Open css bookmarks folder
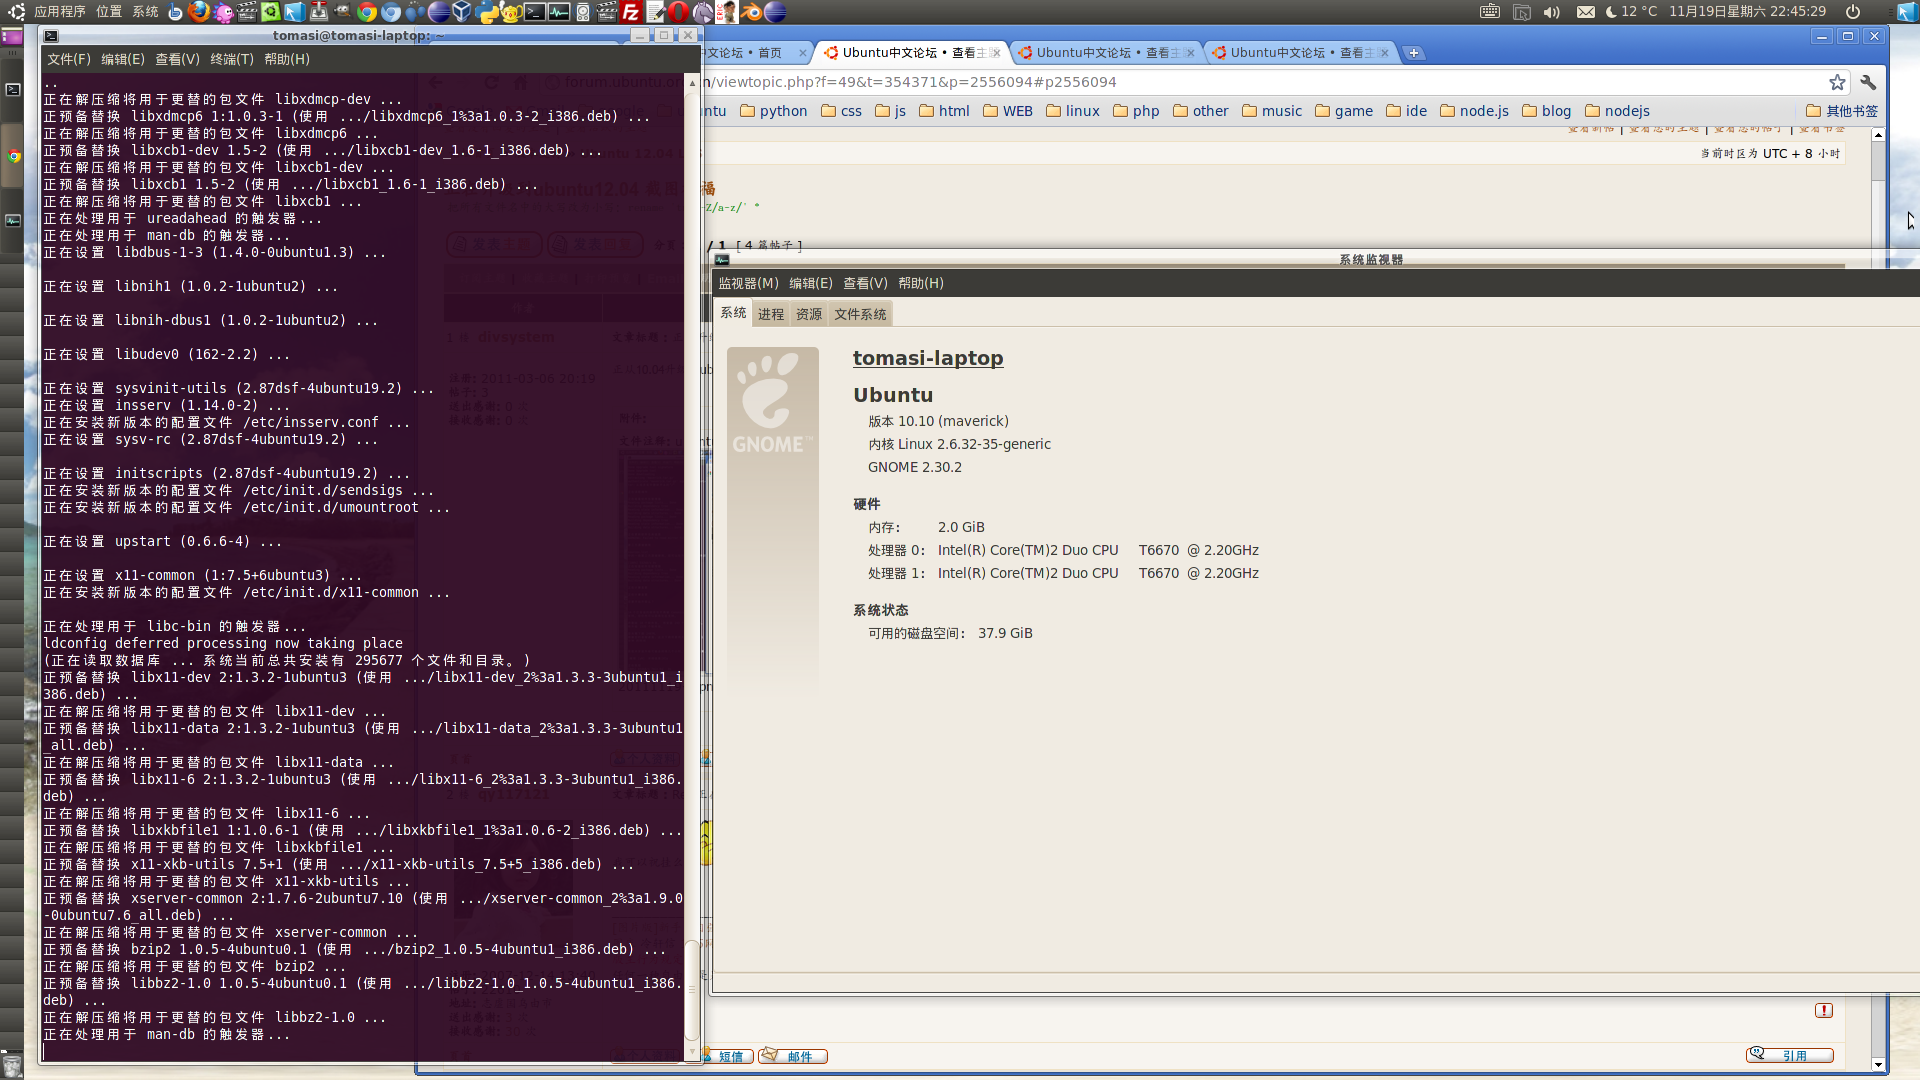The image size is (1920, 1080). click(841, 111)
